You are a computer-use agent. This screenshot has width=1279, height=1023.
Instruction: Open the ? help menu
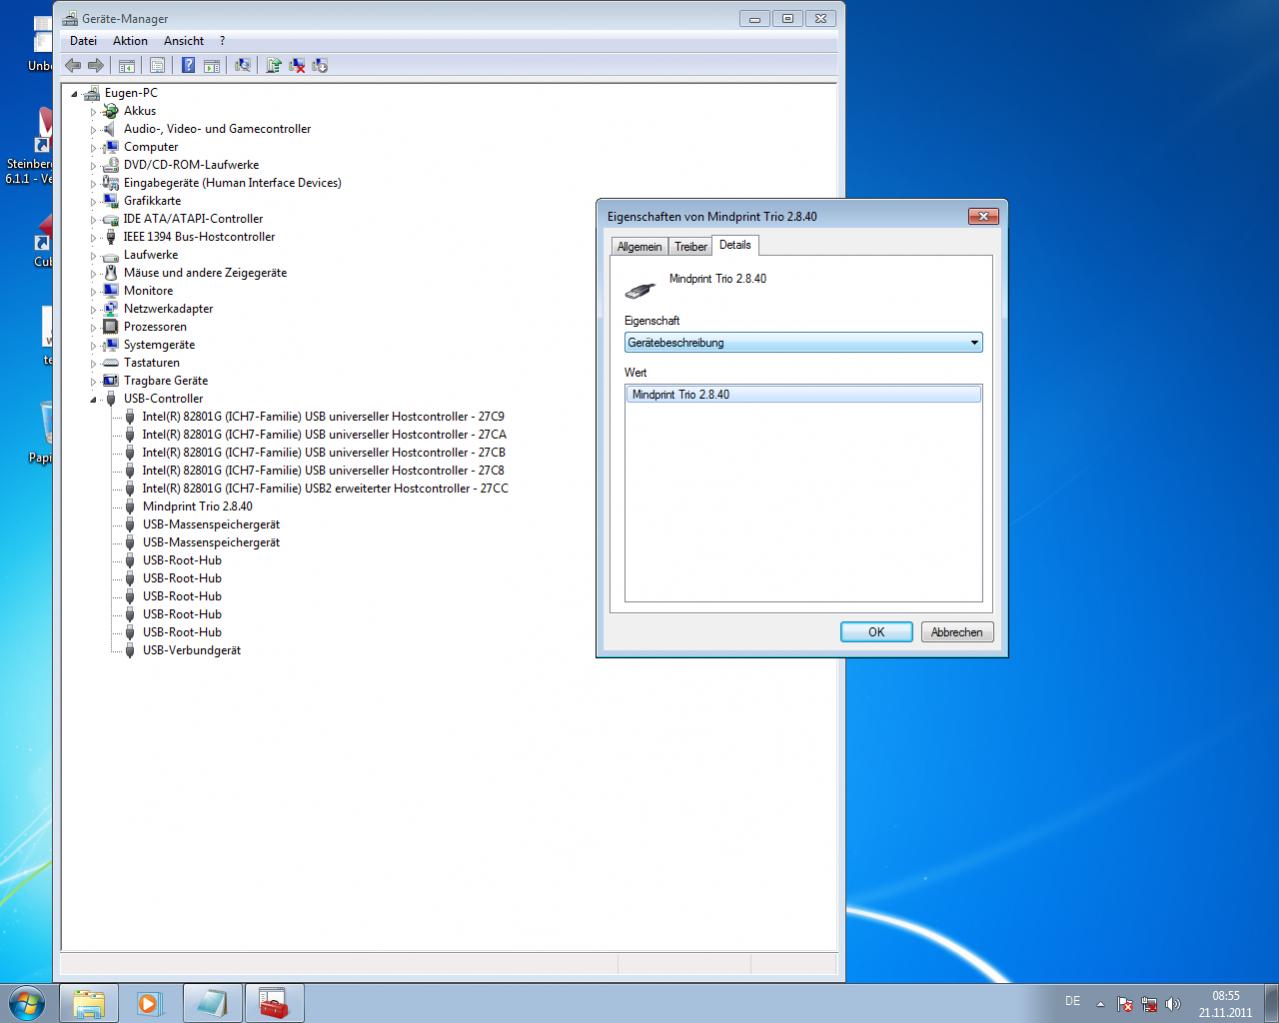[x=222, y=41]
